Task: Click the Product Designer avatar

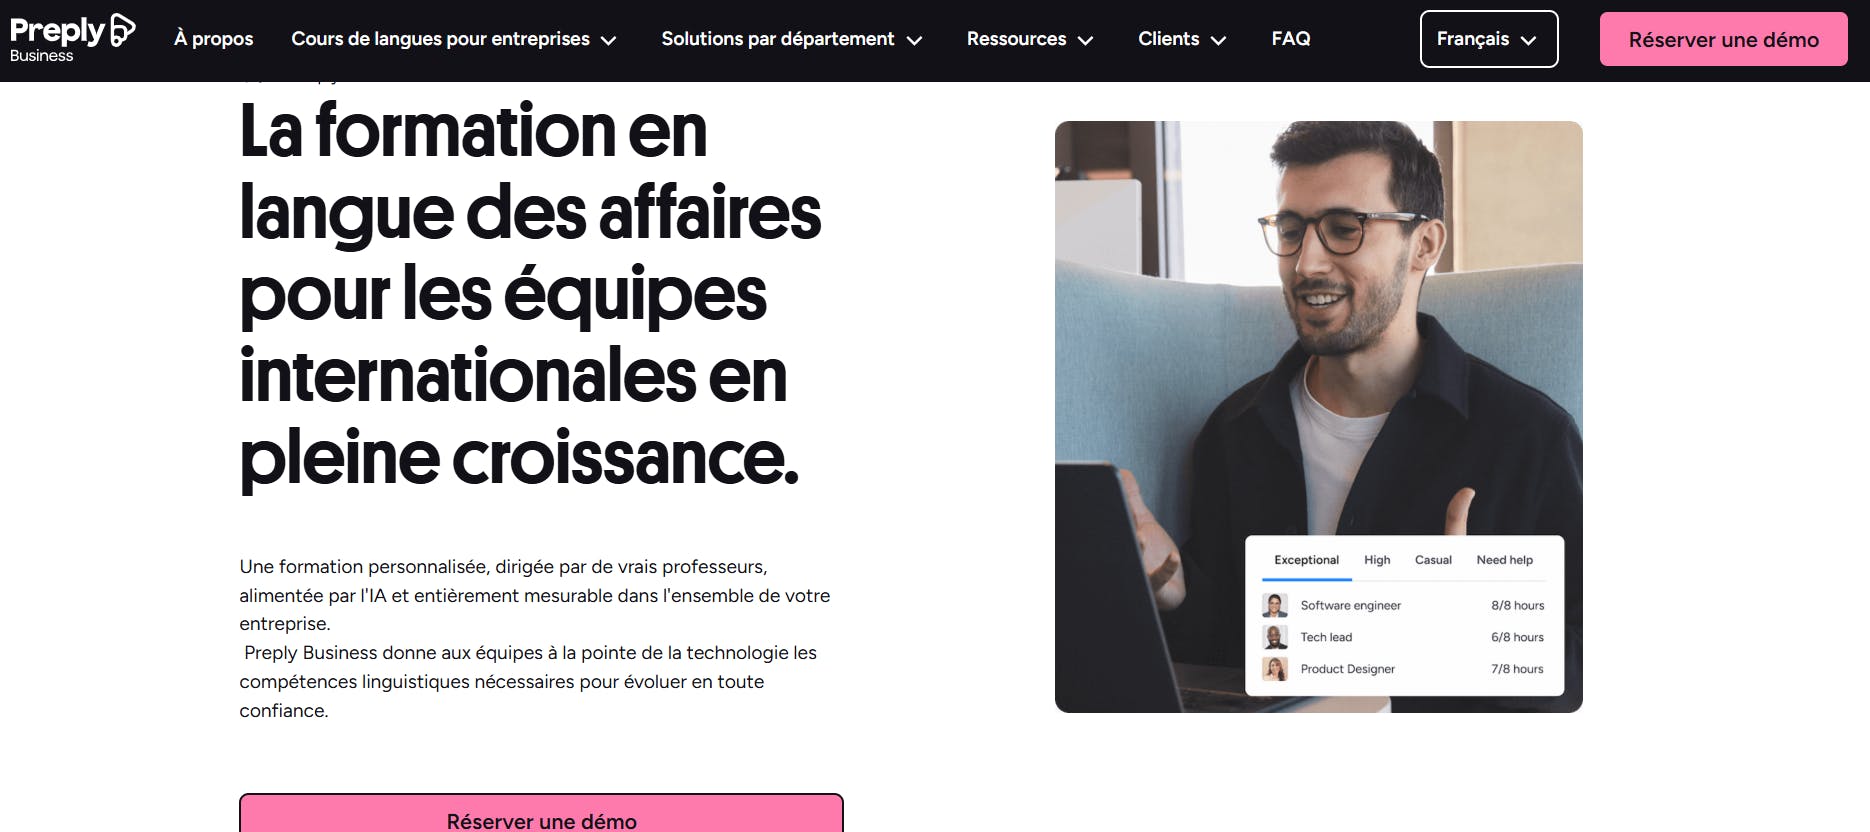Action: pyautogui.click(x=1275, y=669)
